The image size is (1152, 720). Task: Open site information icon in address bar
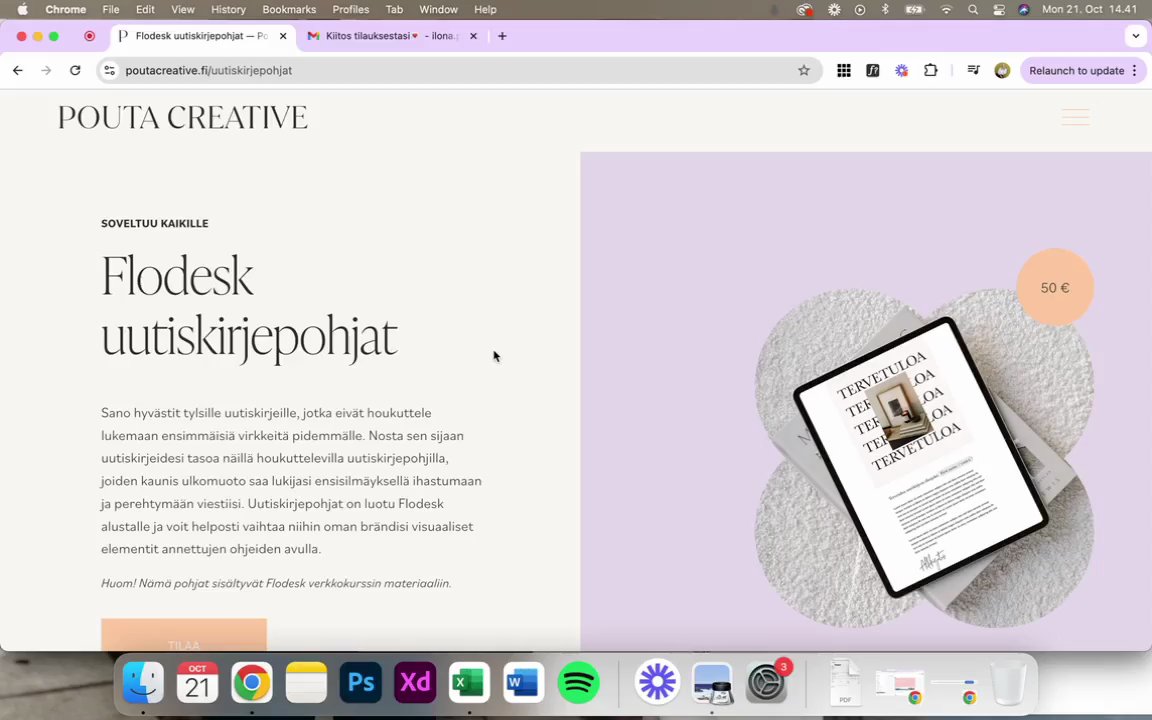coord(109,71)
